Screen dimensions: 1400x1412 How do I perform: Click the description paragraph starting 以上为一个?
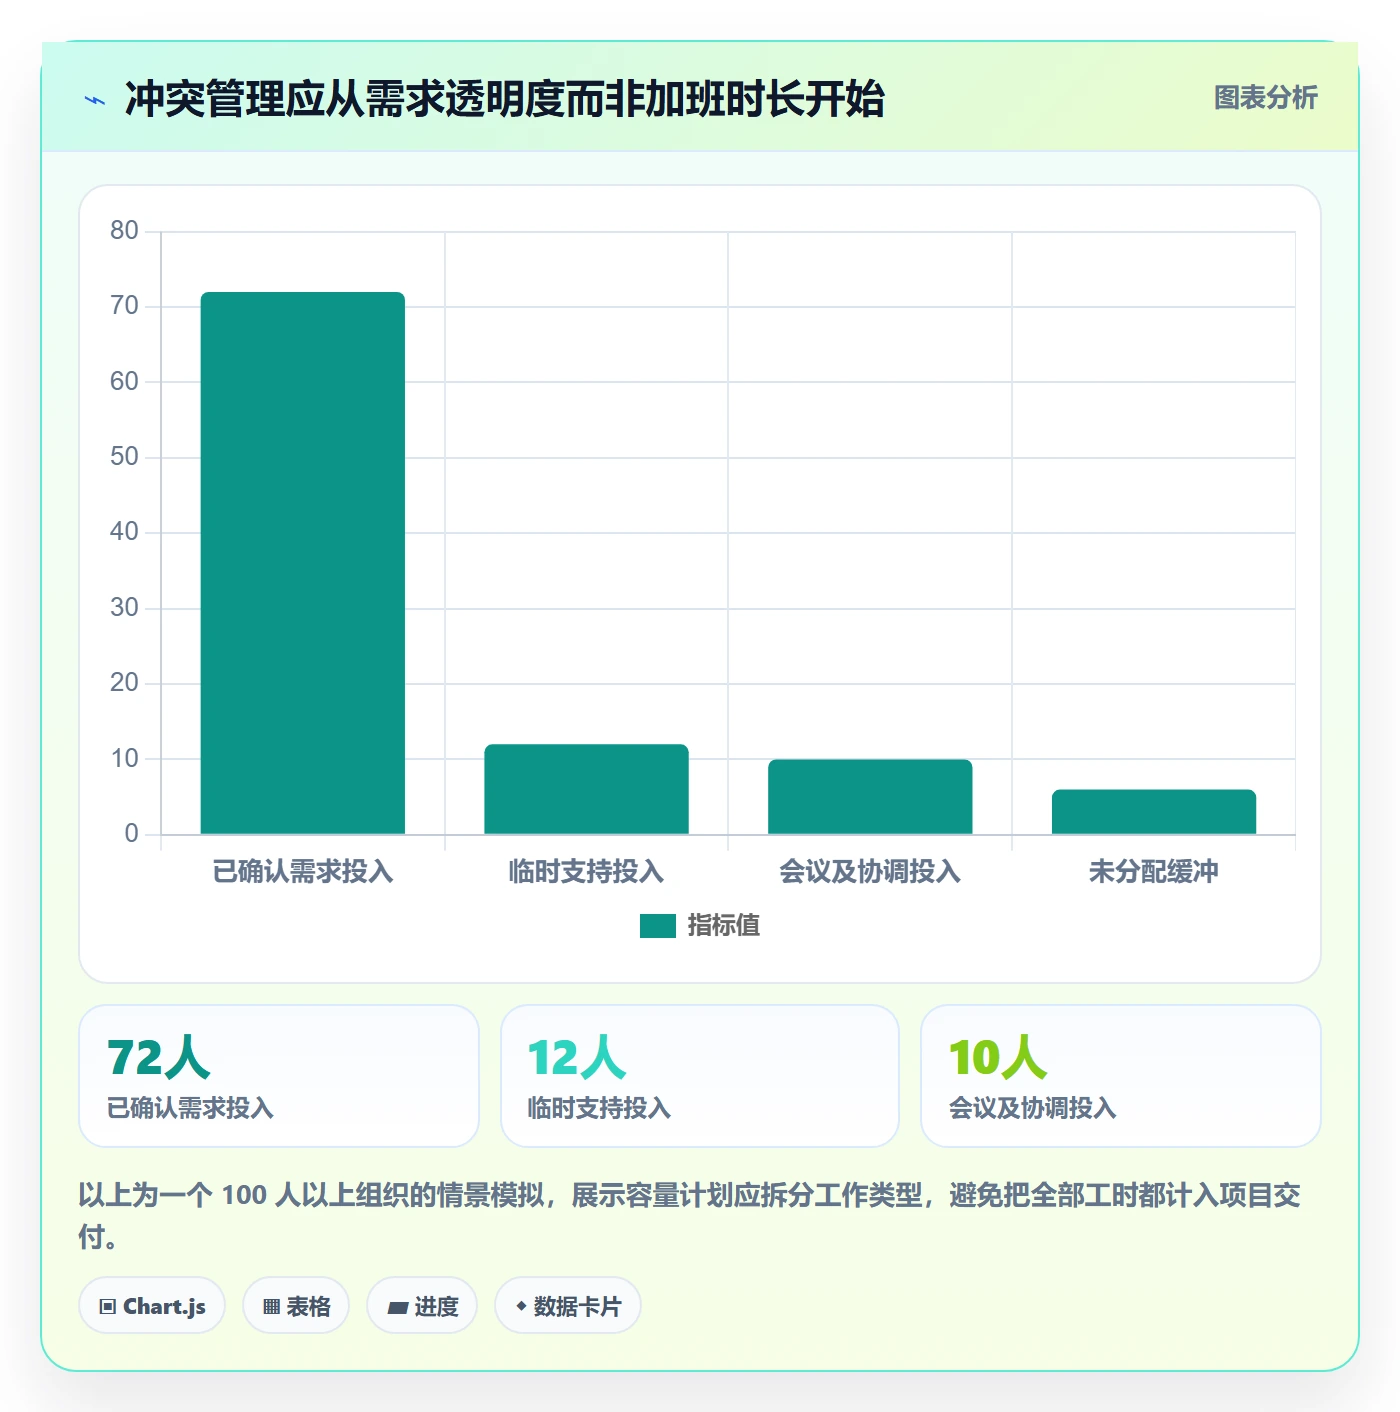[690, 1215]
